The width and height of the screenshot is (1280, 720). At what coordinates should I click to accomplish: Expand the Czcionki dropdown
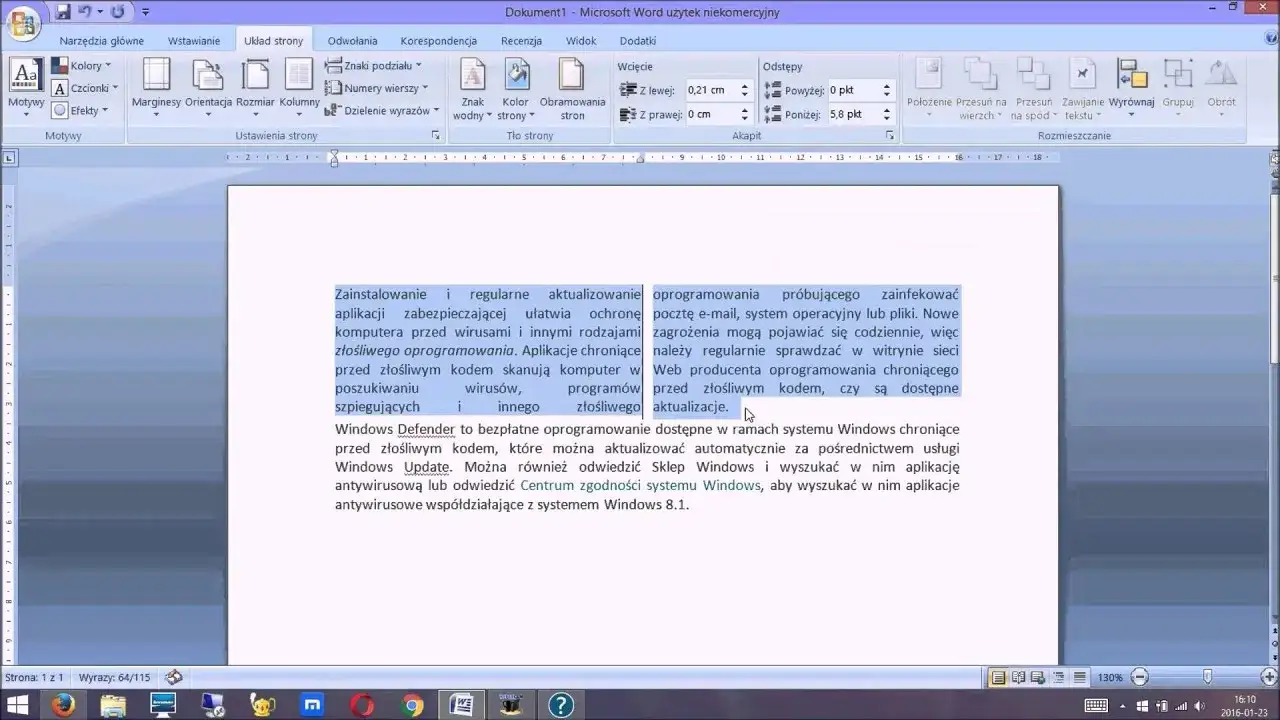click(x=86, y=87)
